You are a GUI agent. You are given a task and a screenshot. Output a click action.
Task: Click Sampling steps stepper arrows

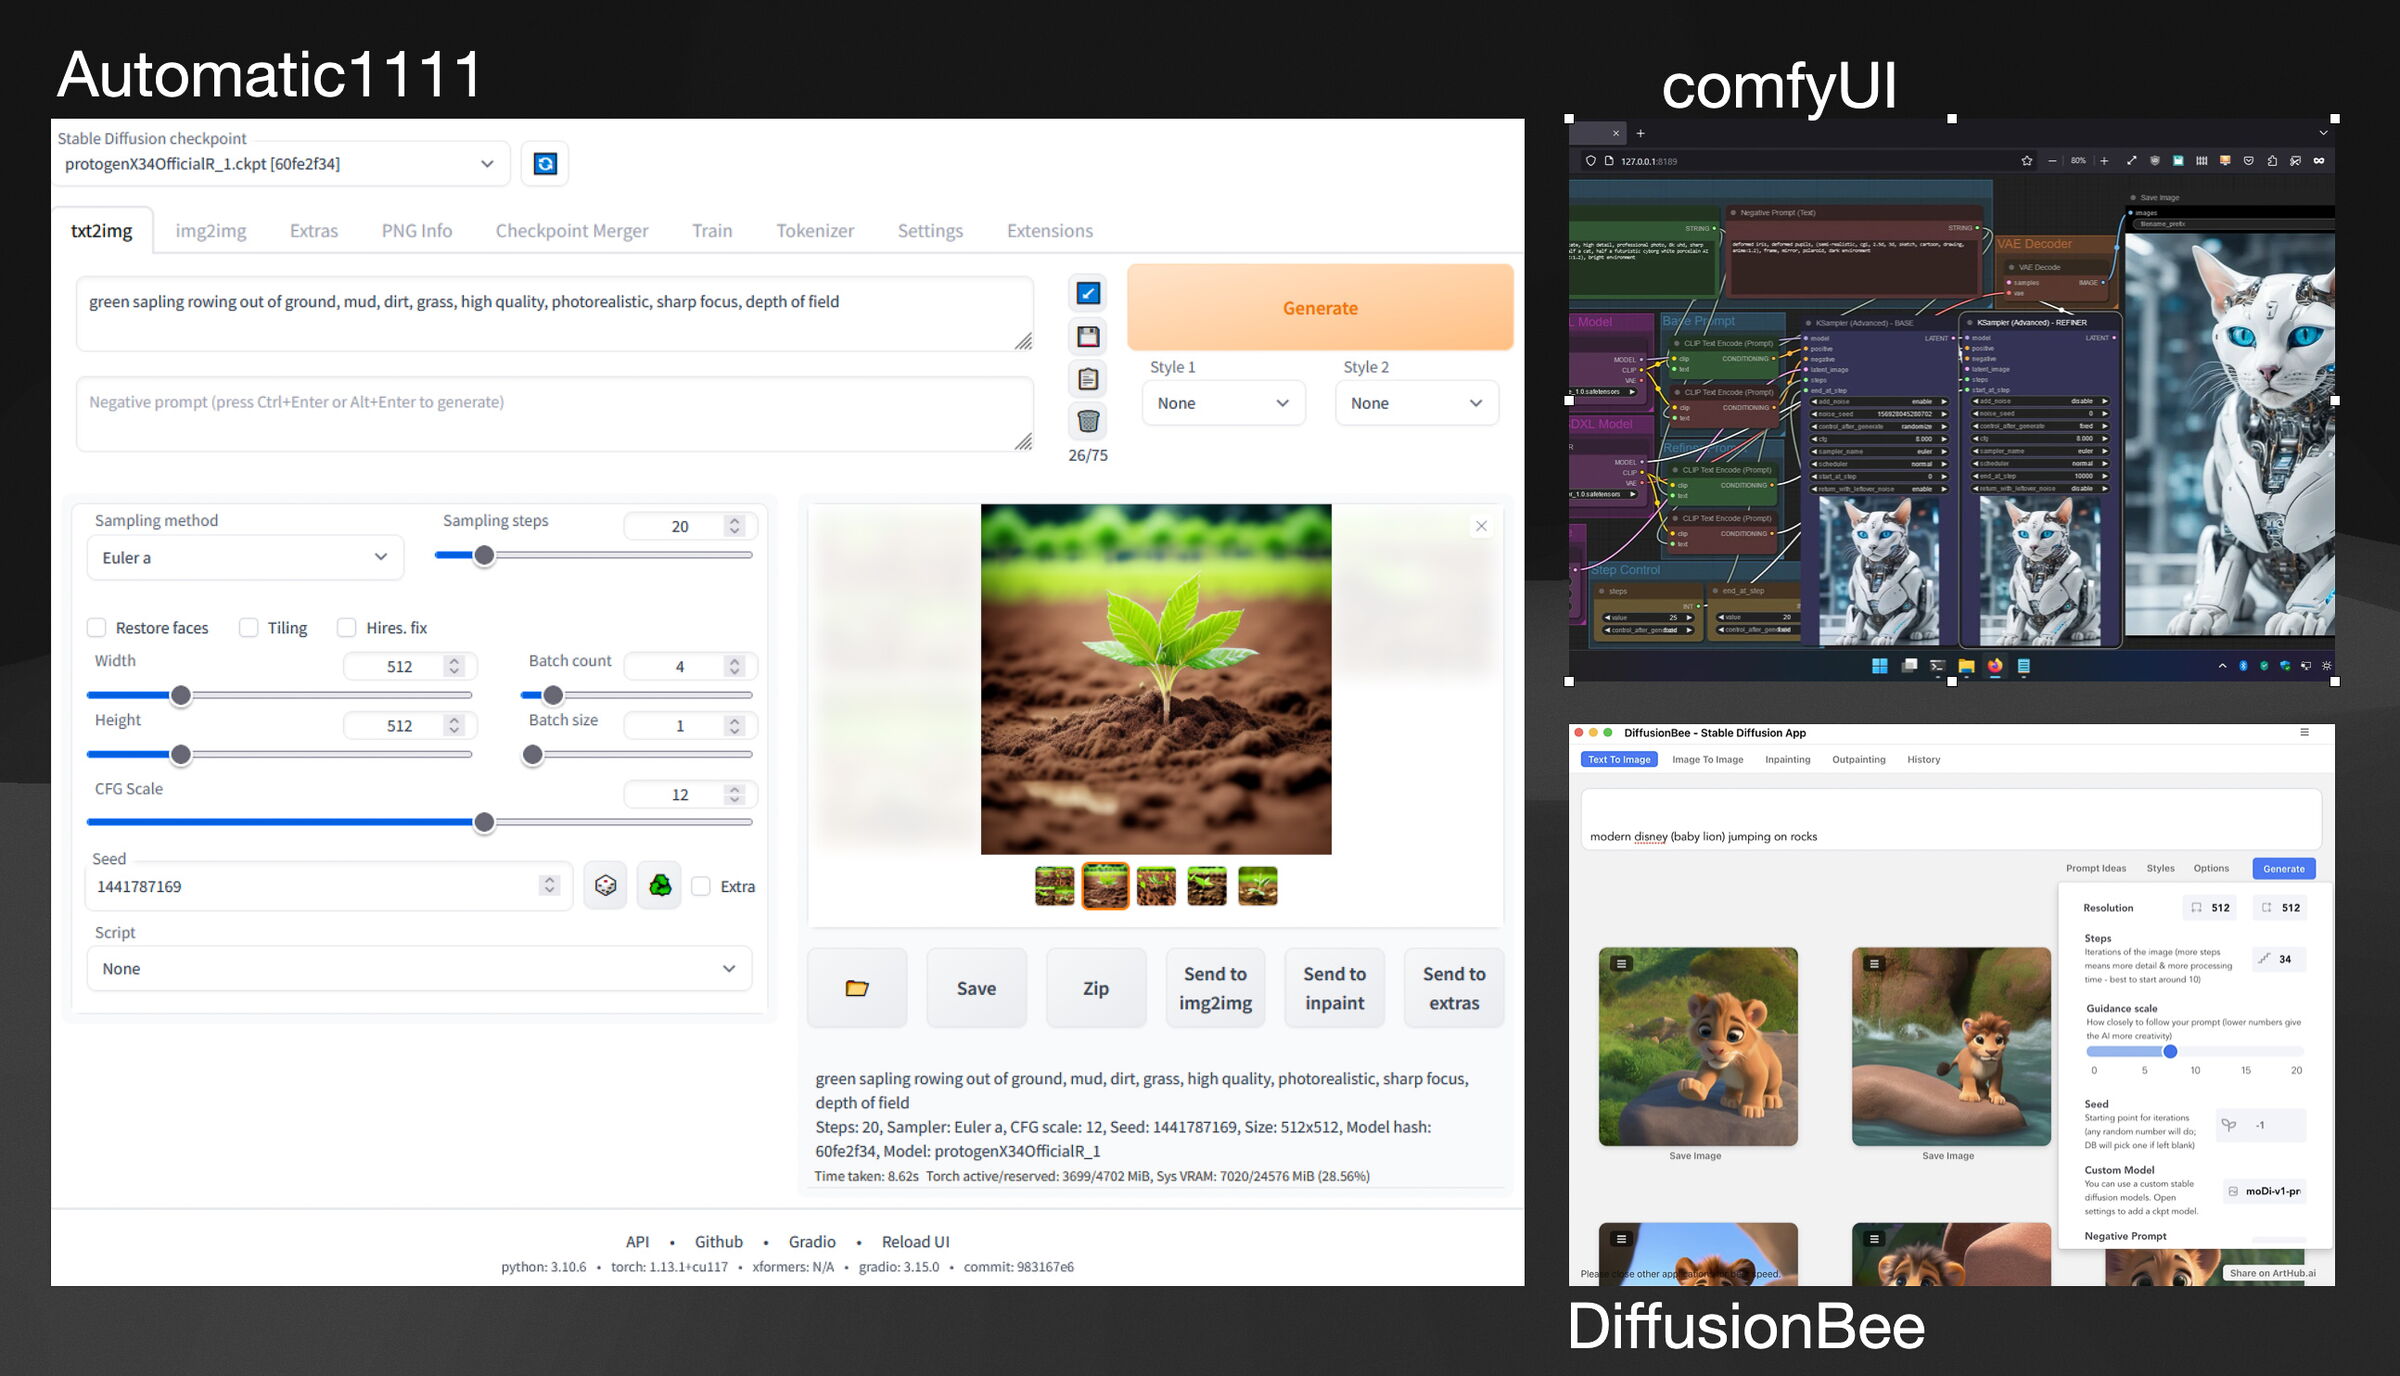[x=735, y=526]
